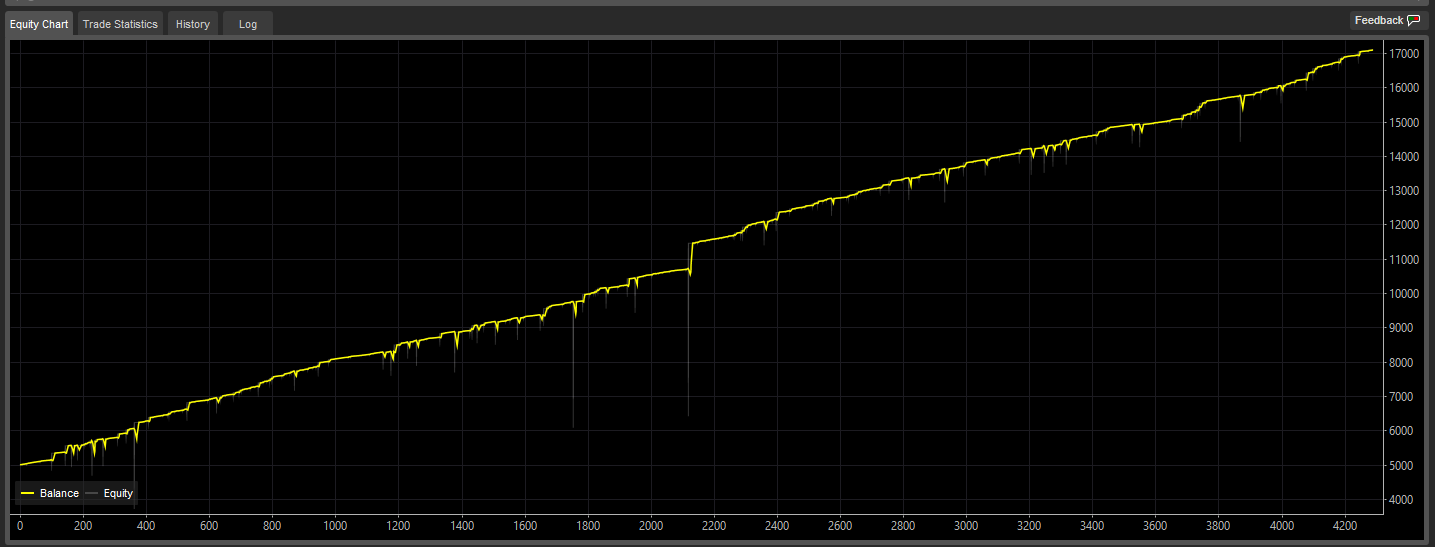Click the 10000 value on the vertical axis
Viewport: 1435px width, 547px height.
(1405, 294)
